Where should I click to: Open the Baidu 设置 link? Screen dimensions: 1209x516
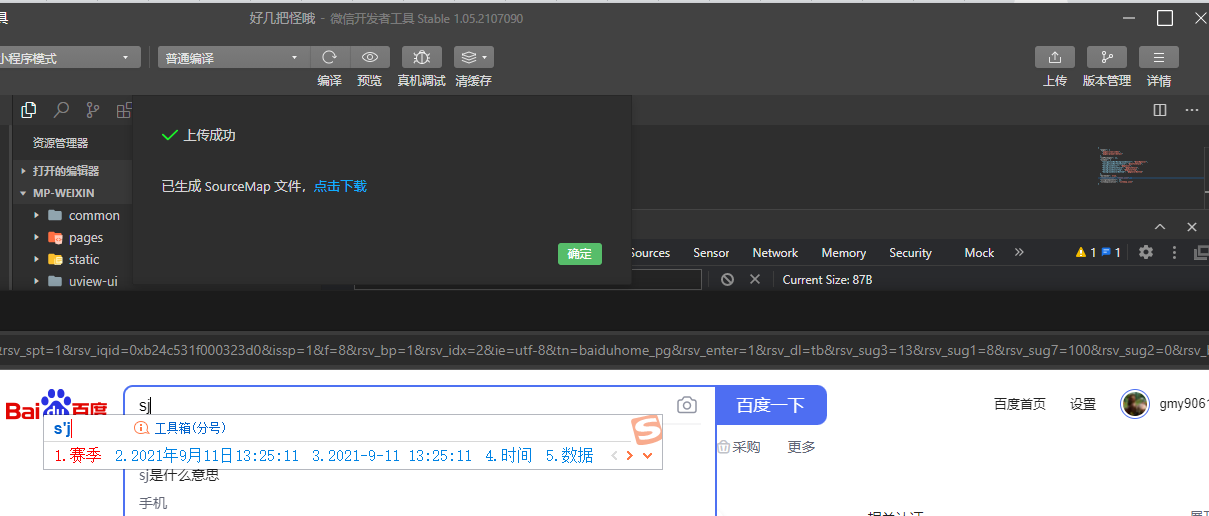click(x=1083, y=404)
